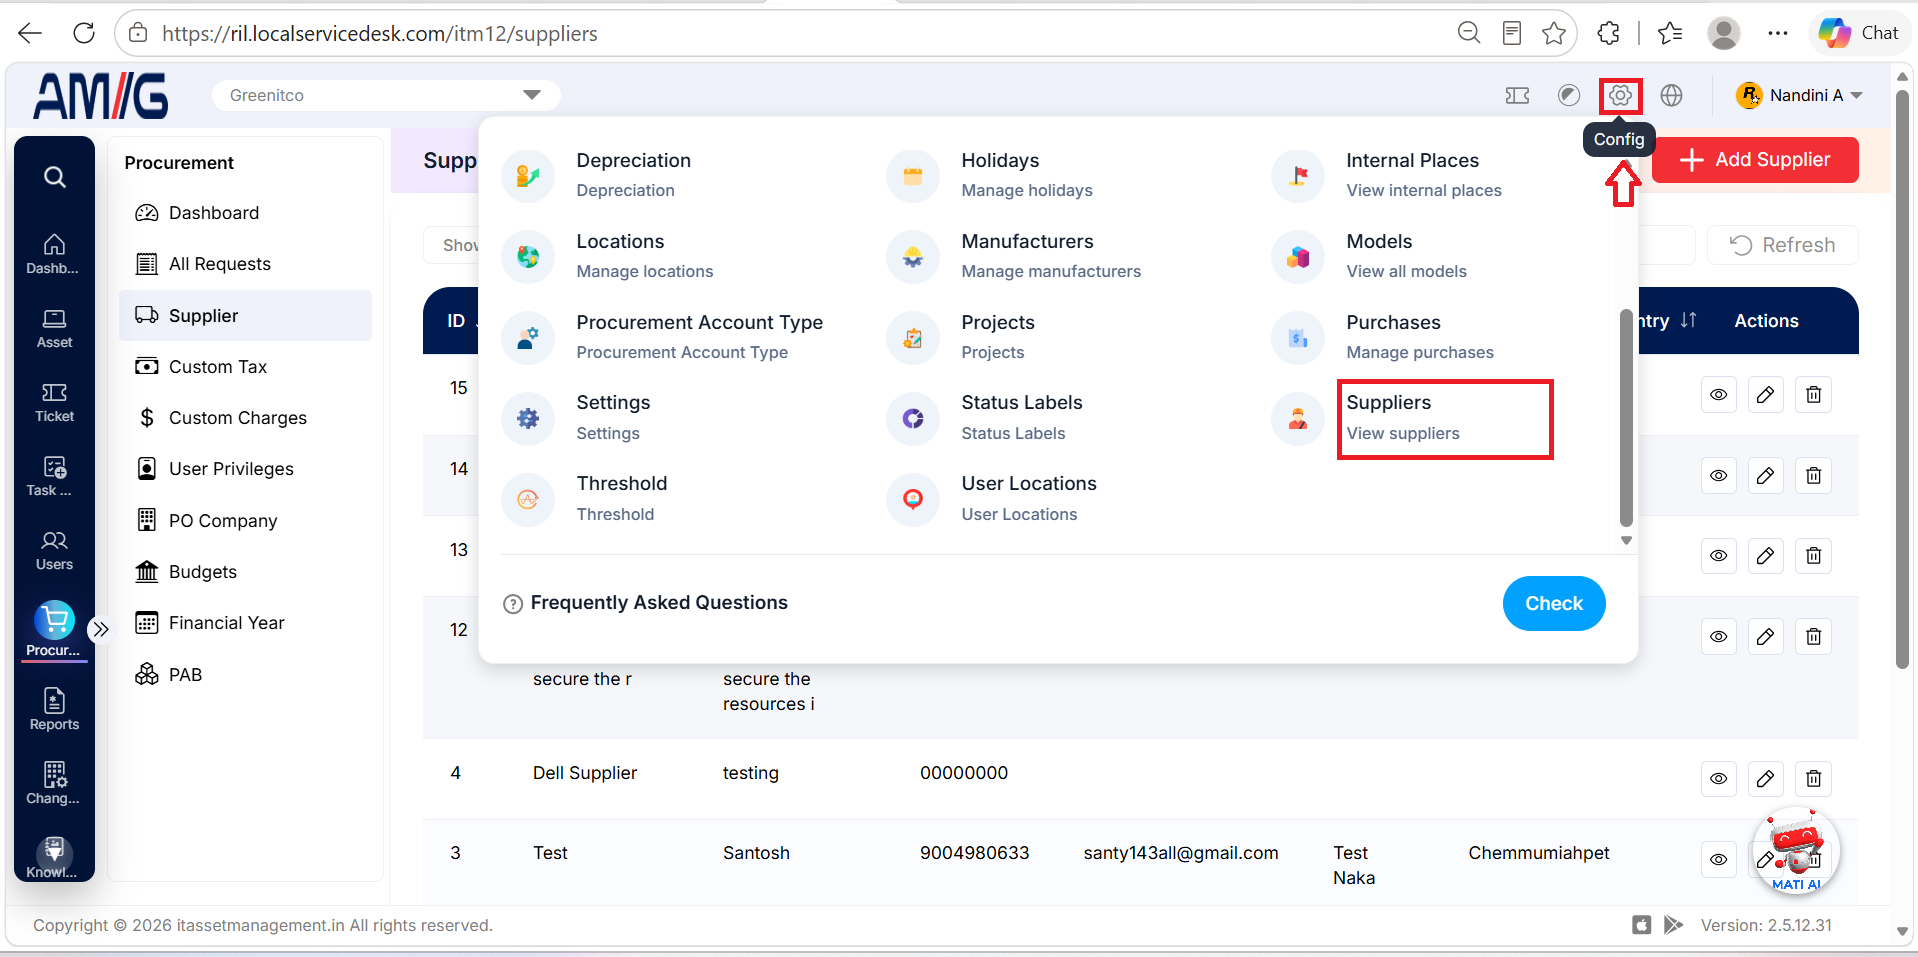The image size is (1918, 957).
Task: Open the Config gear icon
Action: pyautogui.click(x=1620, y=96)
